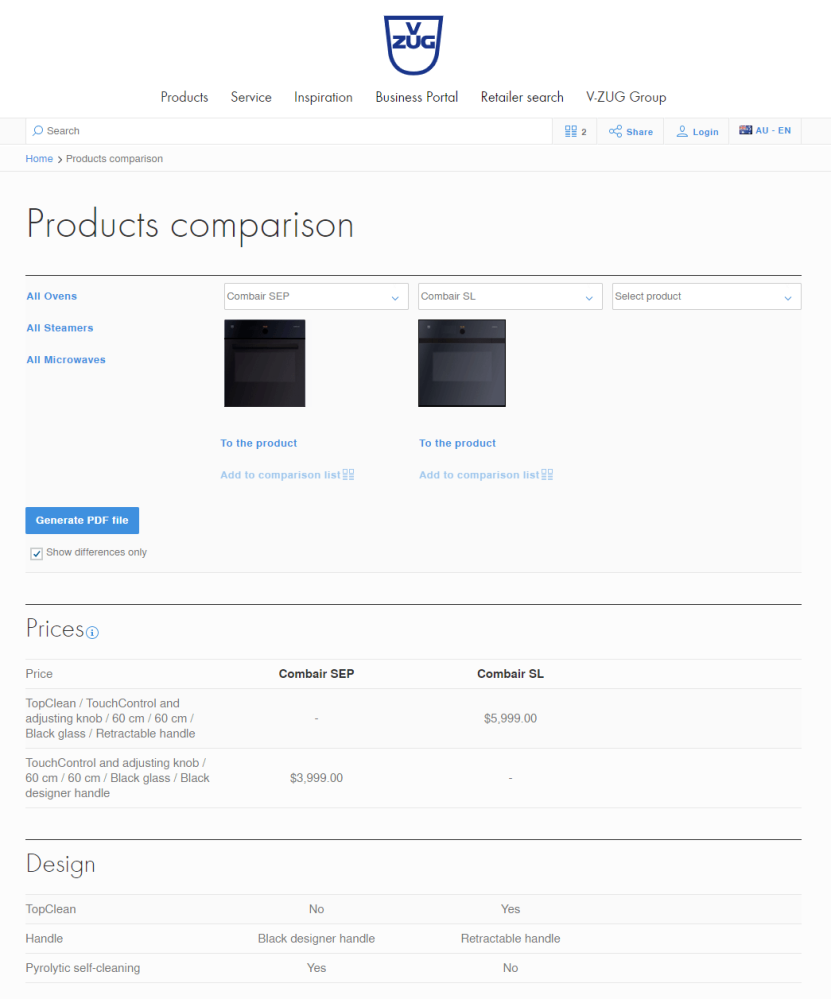831x999 pixels.
Task: Click the Products comparison breadcrumb text
Action: [114, 159]
